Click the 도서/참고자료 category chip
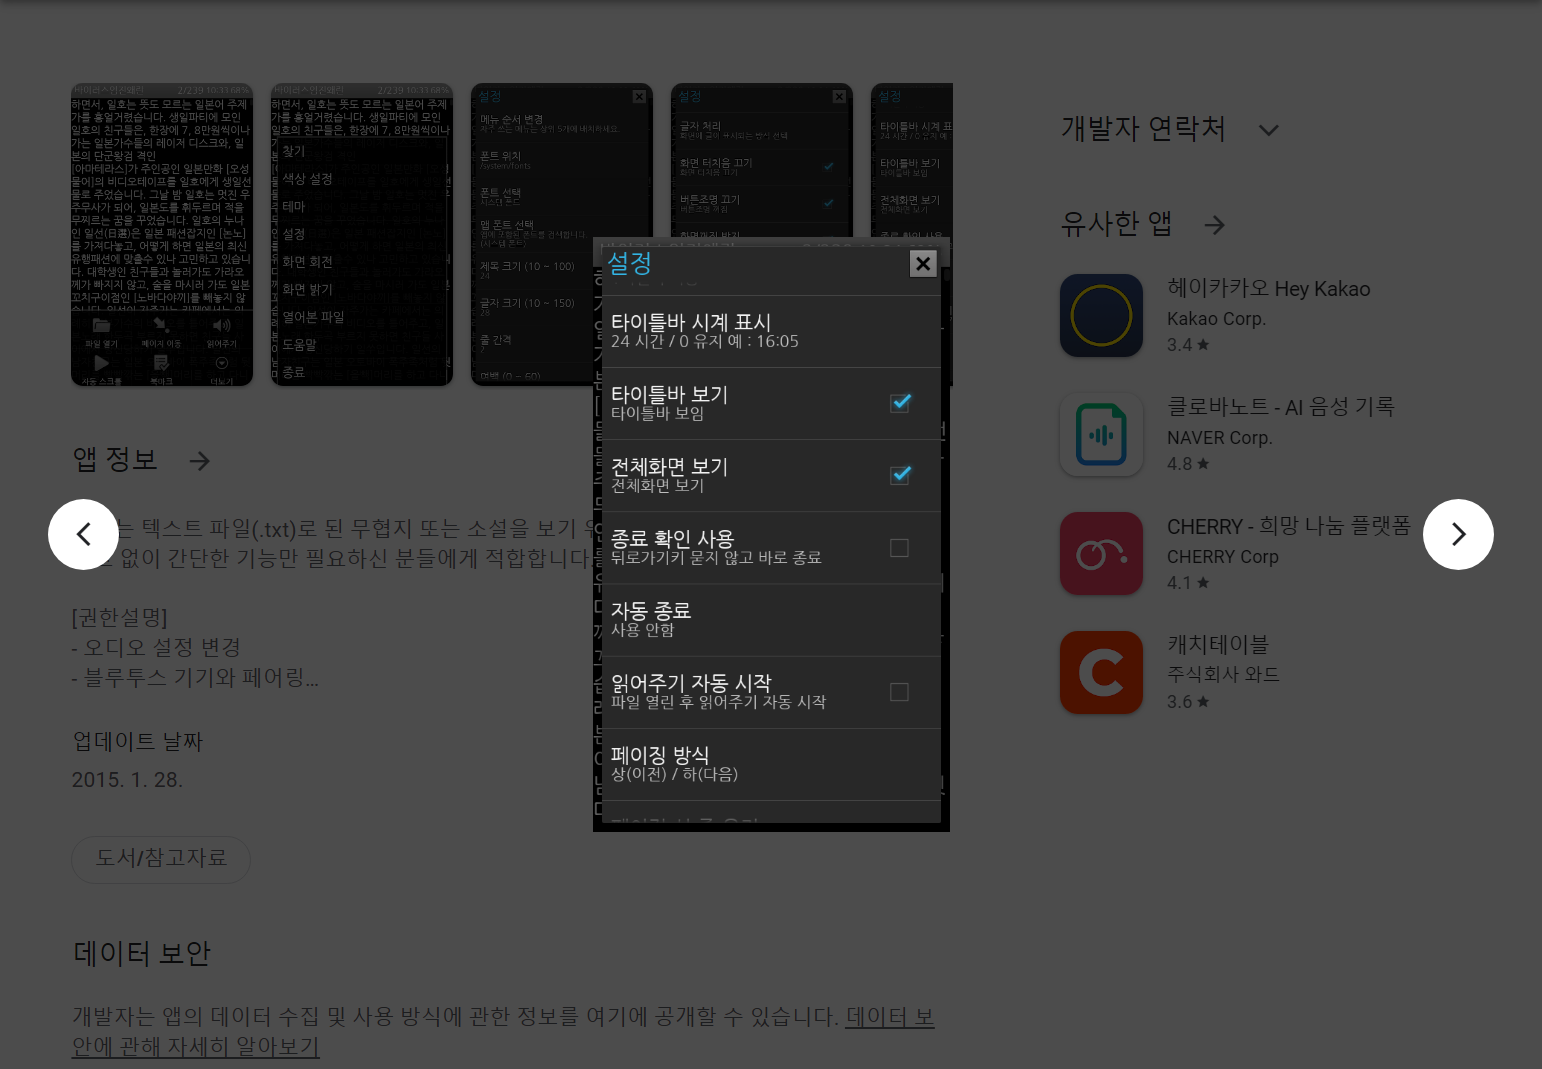This screenshot has height=1069, width=1542. [x=161, y=859]
